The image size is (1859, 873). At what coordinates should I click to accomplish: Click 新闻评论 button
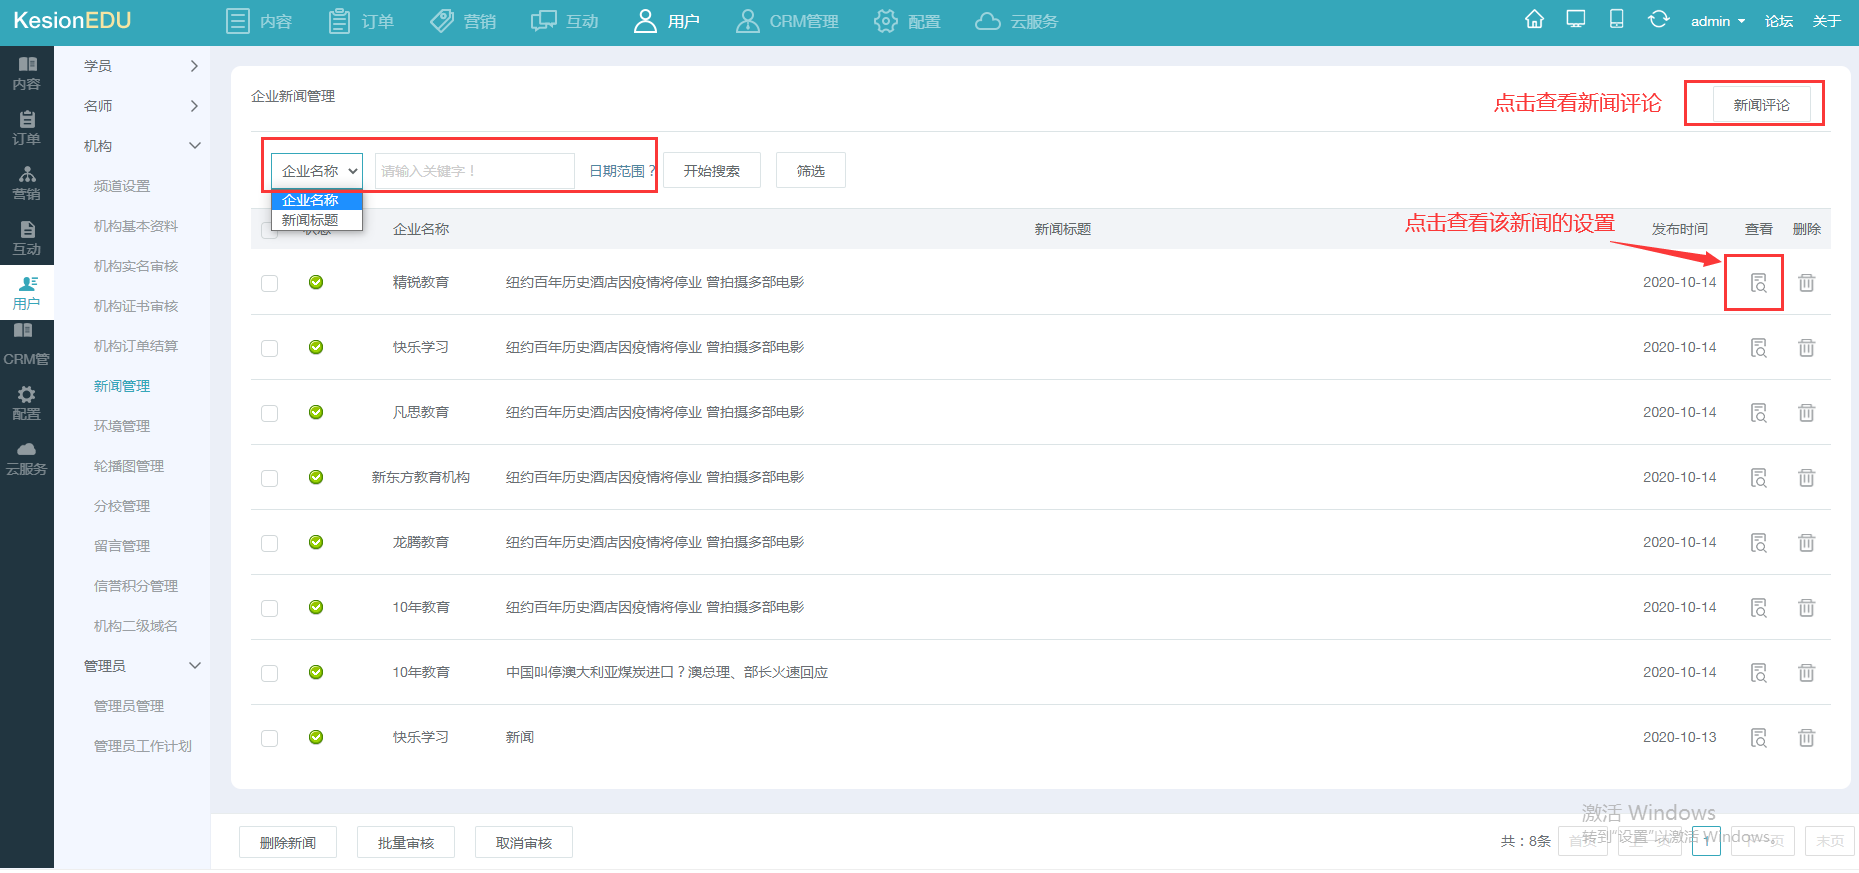tap(1761, 104)
